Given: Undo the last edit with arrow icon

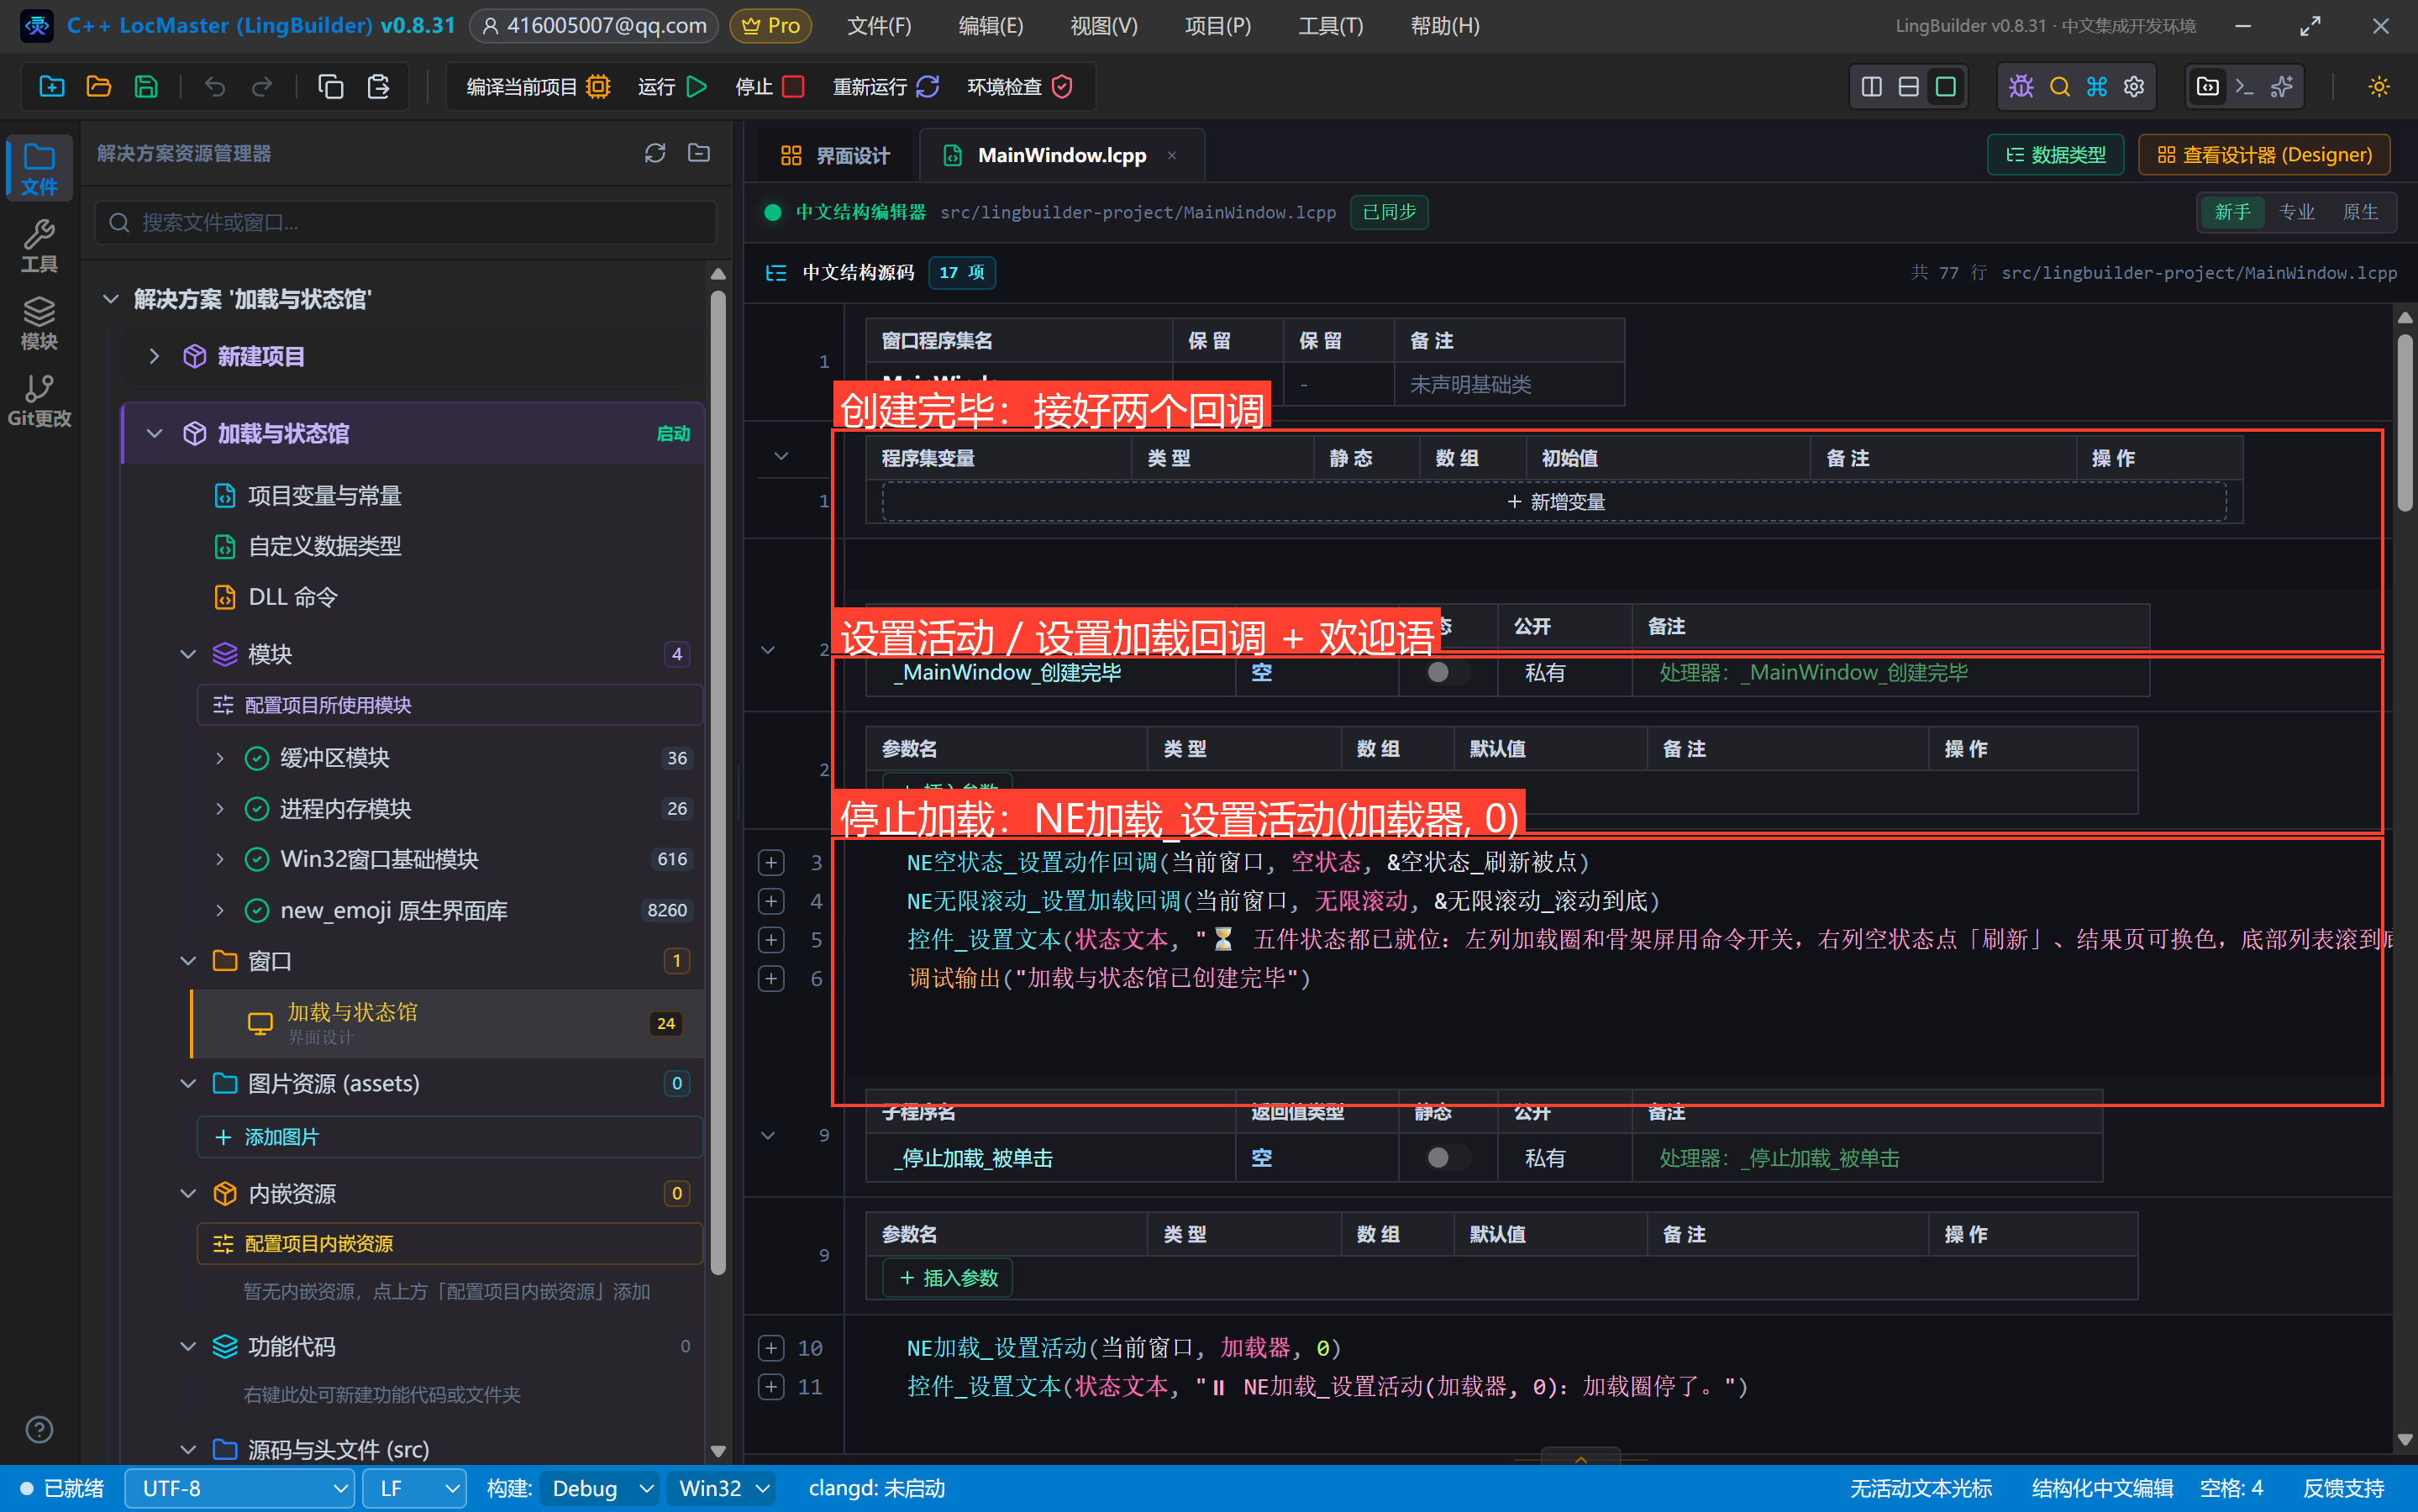Looking at the screenshot, I should [x=215, y=86].
